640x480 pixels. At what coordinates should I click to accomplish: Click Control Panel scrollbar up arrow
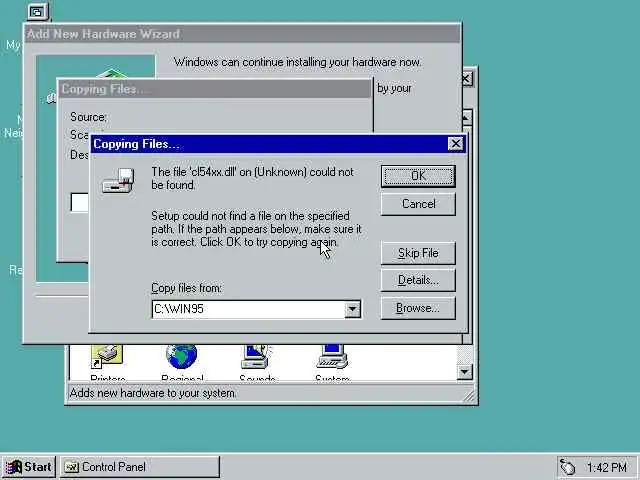(x=466, y=118)
